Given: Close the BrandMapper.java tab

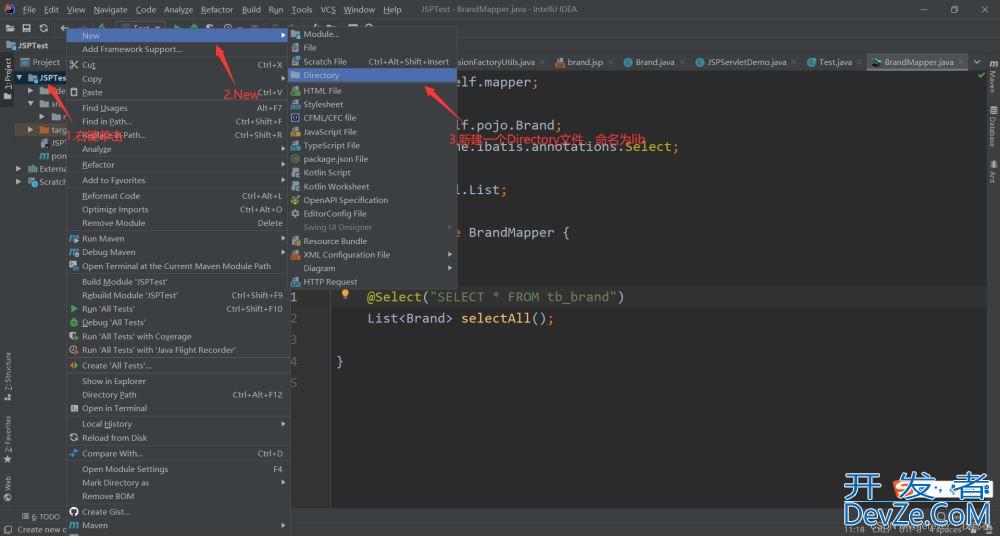Looking at the screenshot, I should coord(960,63).
